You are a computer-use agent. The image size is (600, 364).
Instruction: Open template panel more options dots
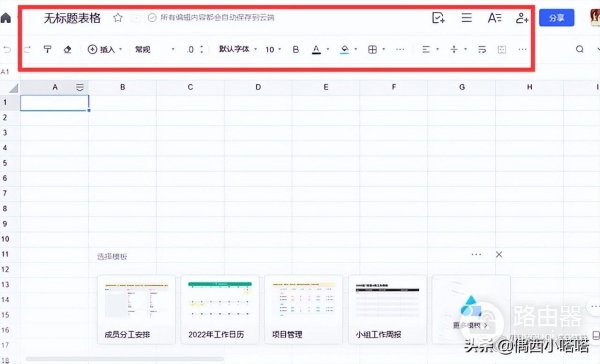click(x=476, y=255)
